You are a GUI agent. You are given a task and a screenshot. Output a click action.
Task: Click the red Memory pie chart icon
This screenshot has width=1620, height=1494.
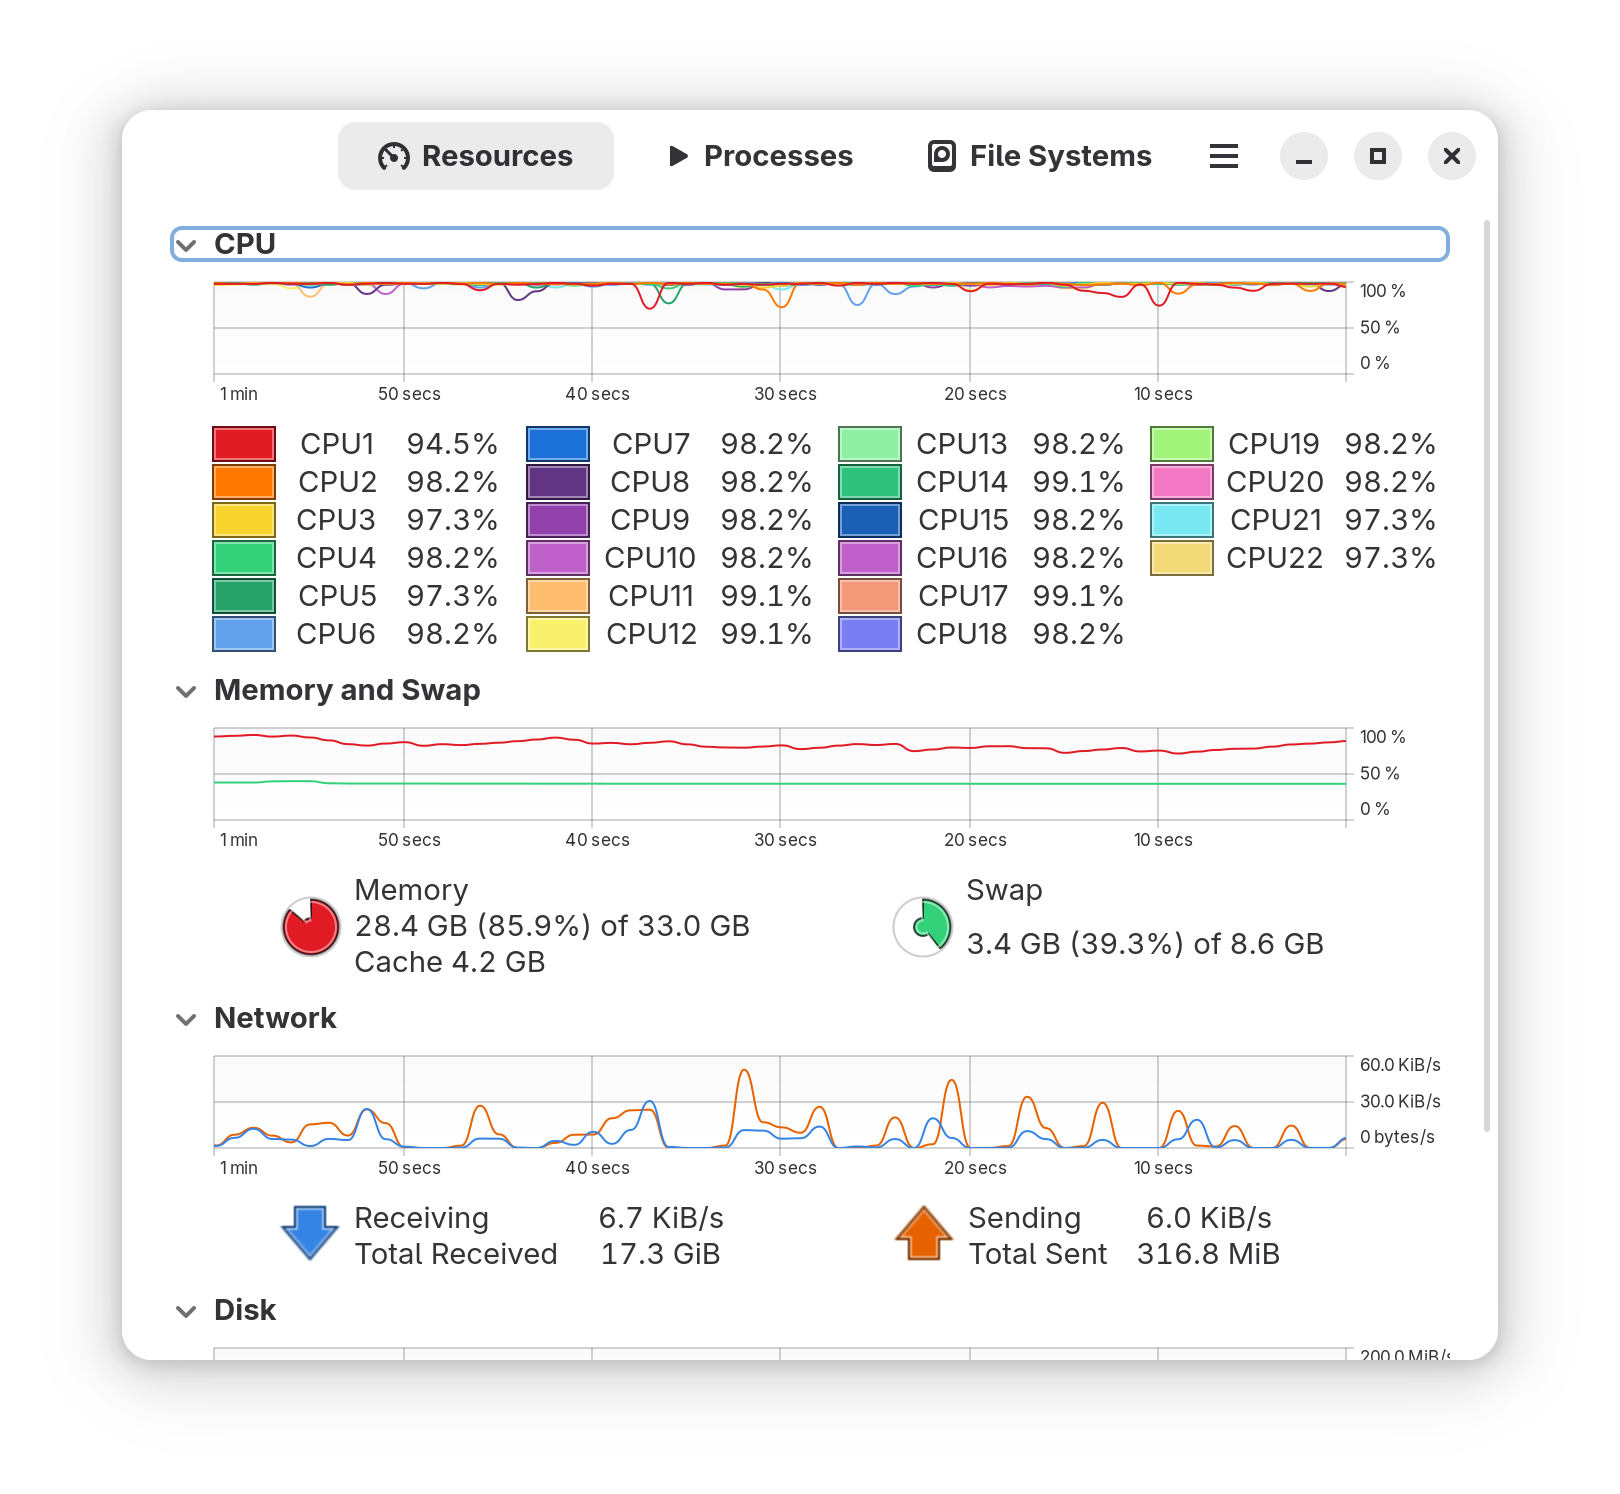(311, 926)
